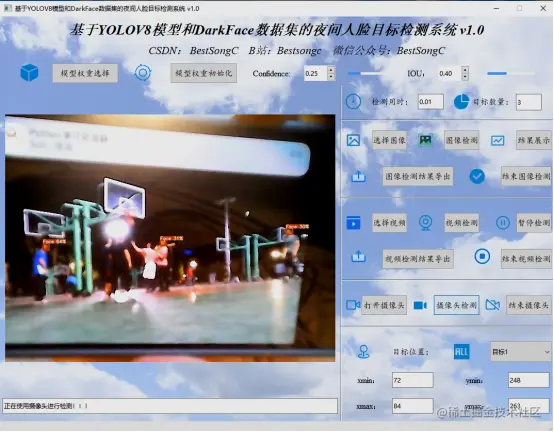Click the blue cube model icon
Viewport: 554px width, 432px height.
(x=29, y=73)
